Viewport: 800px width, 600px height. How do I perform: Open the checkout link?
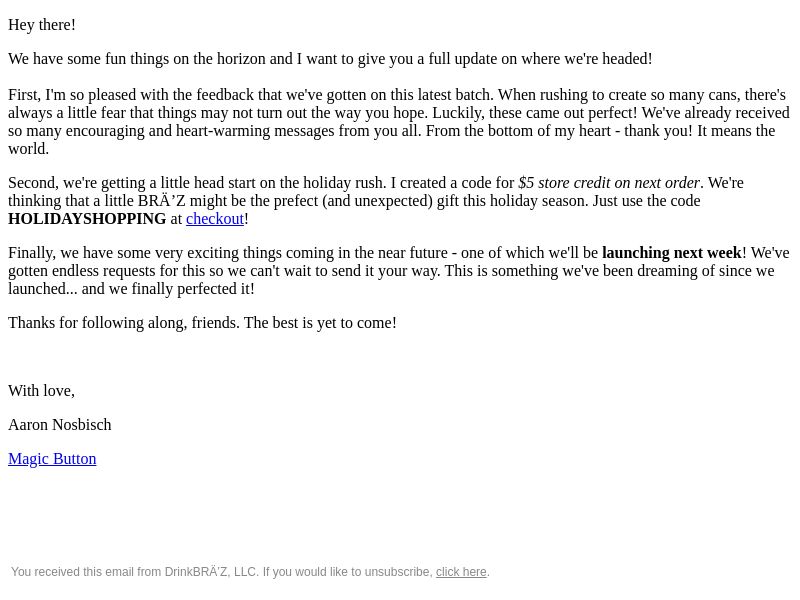[215, 219]
